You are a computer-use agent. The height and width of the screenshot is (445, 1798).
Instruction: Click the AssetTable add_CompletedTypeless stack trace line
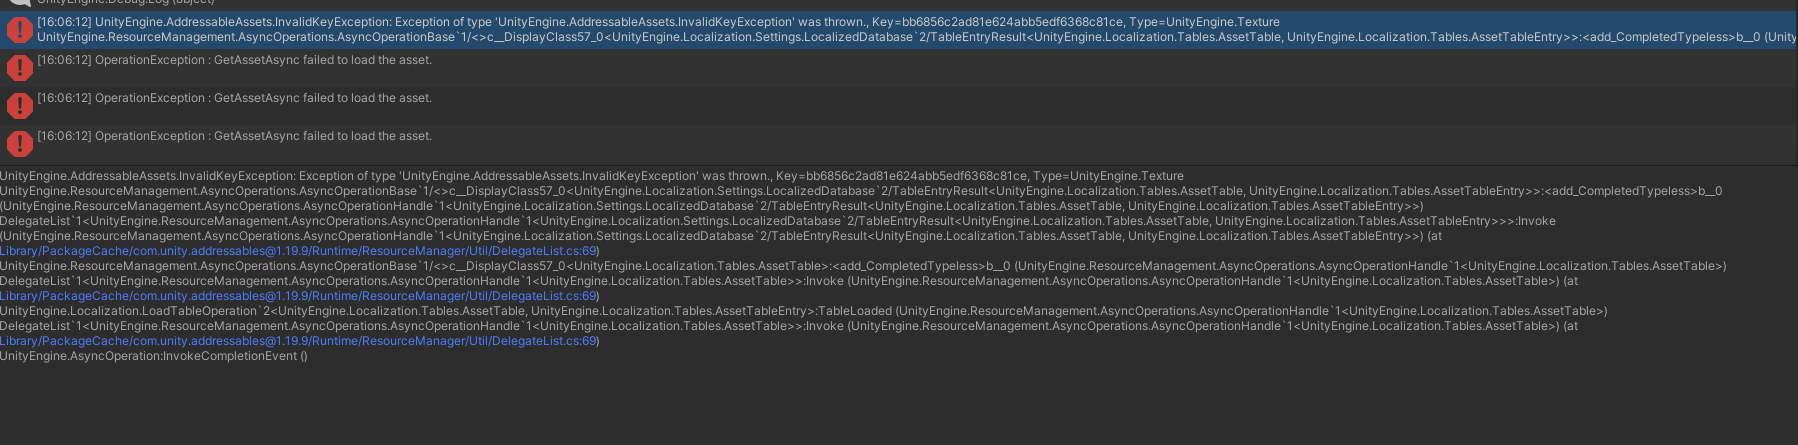pos(862,266)
